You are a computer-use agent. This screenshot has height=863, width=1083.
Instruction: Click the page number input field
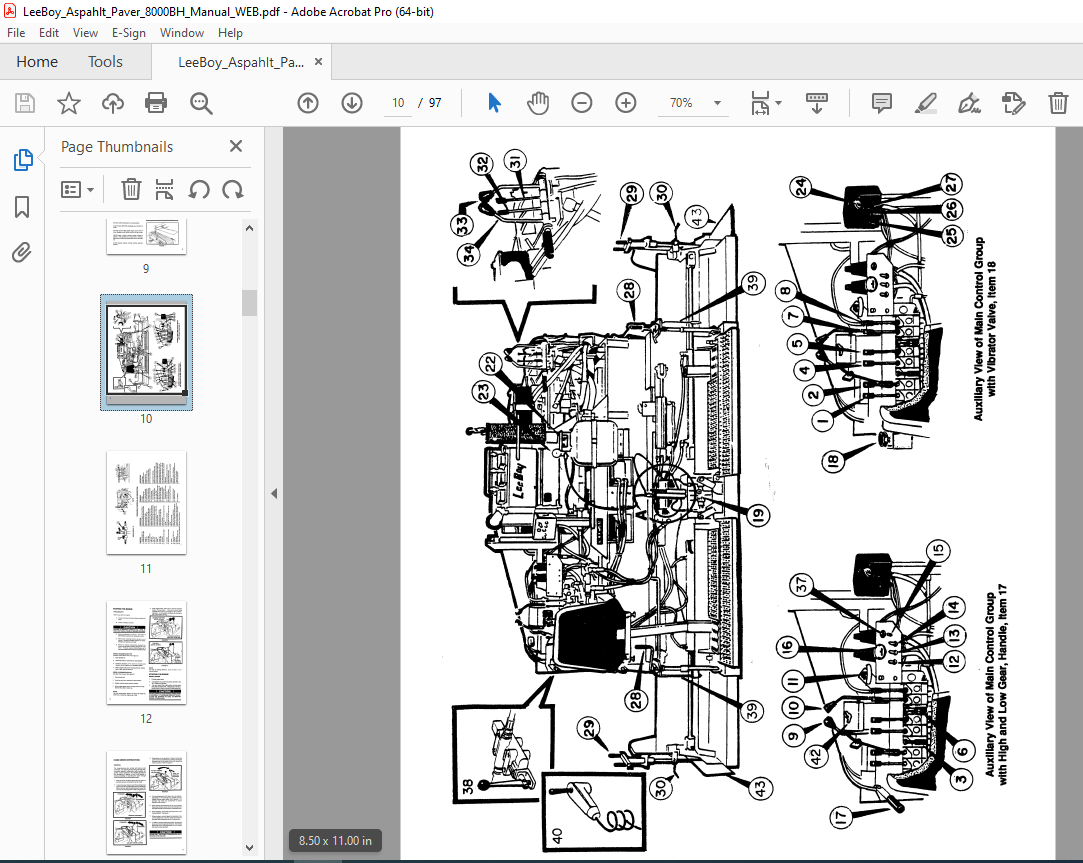[398, 103]
